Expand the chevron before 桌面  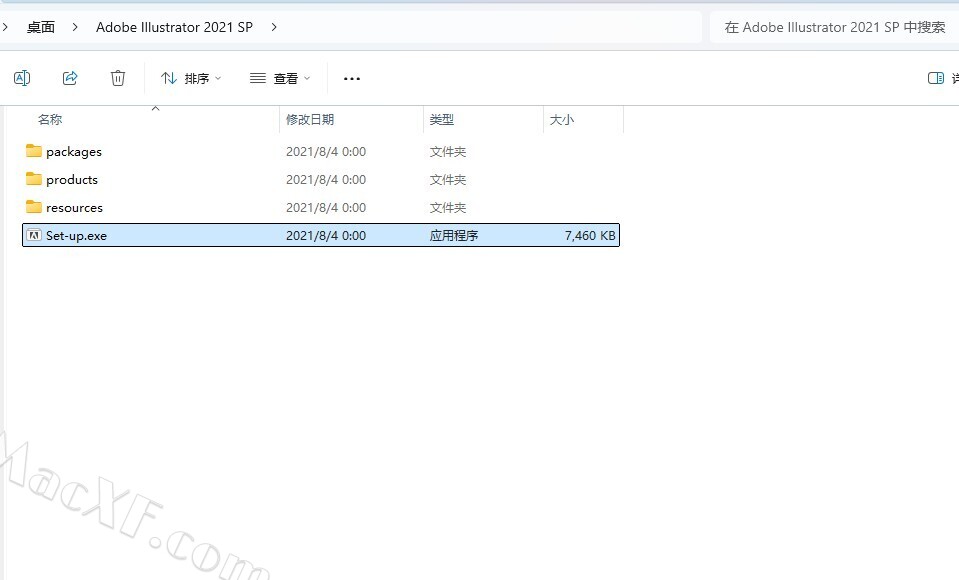coord(5,27)
